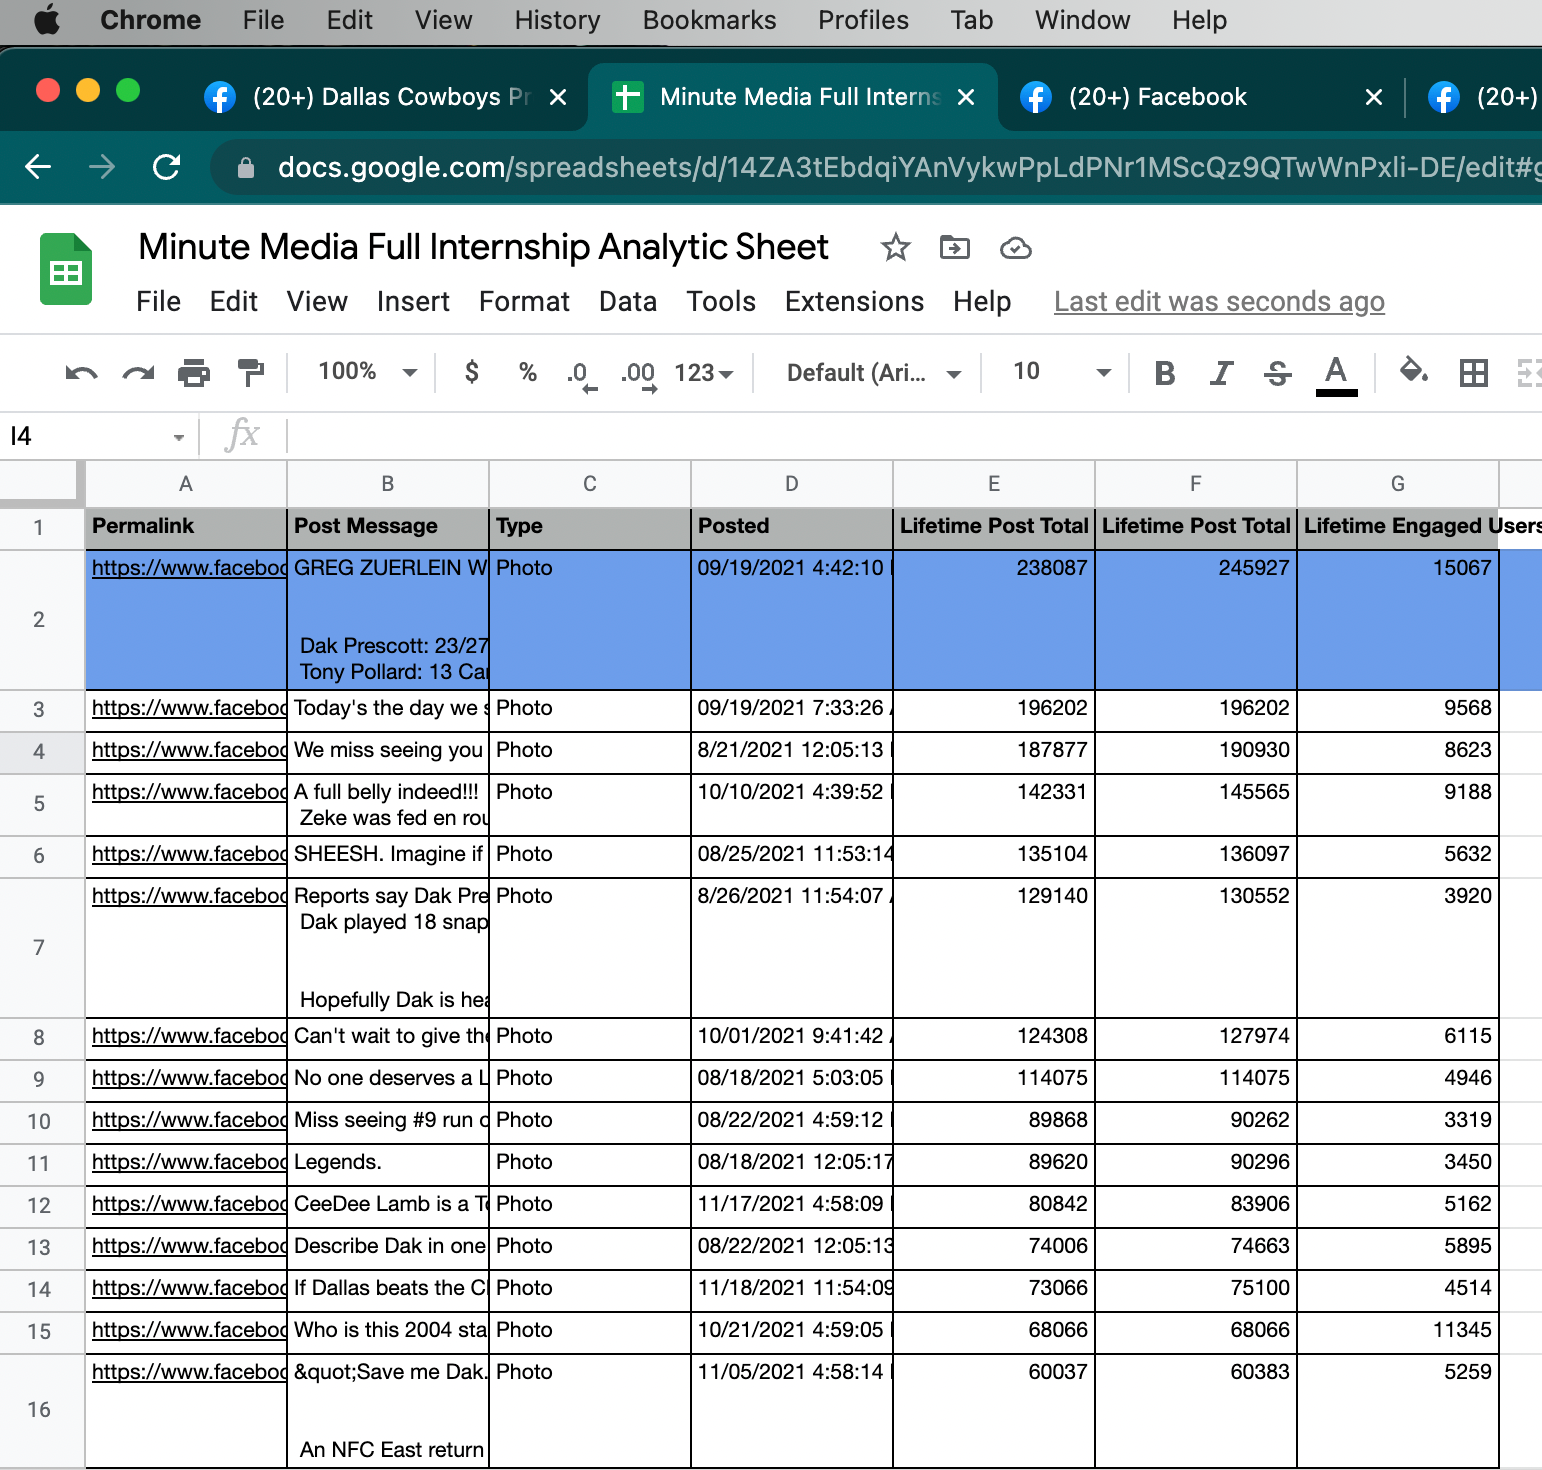Print the spreadsheet with printer icon
Screen dimensions: 1542x1470
(x=194, y=373)
